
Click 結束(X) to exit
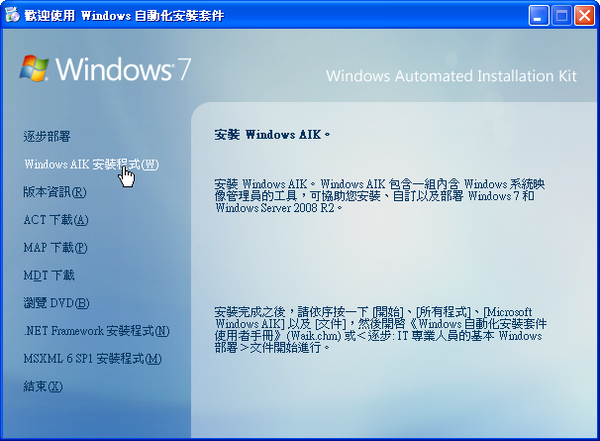(x=43, y=386)
